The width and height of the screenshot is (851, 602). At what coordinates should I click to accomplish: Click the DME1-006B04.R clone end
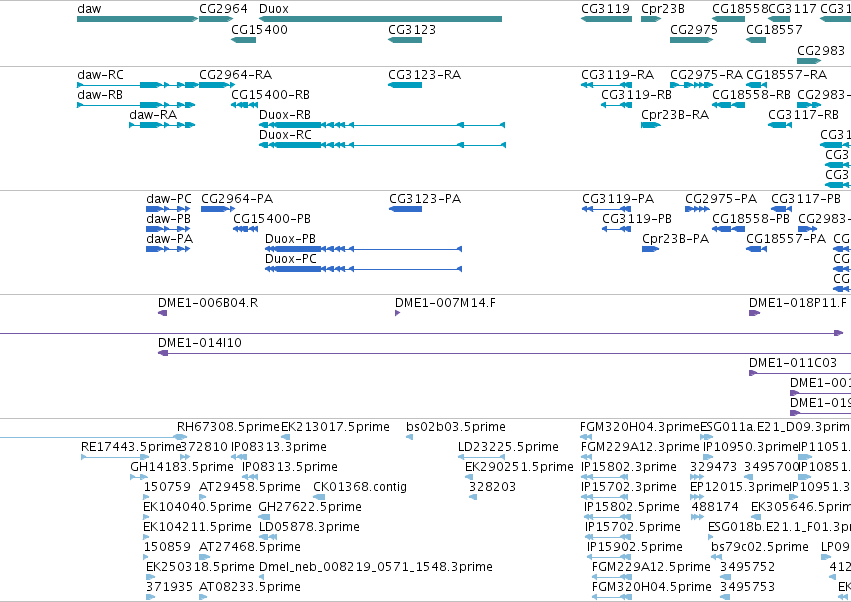pos(162,313)
